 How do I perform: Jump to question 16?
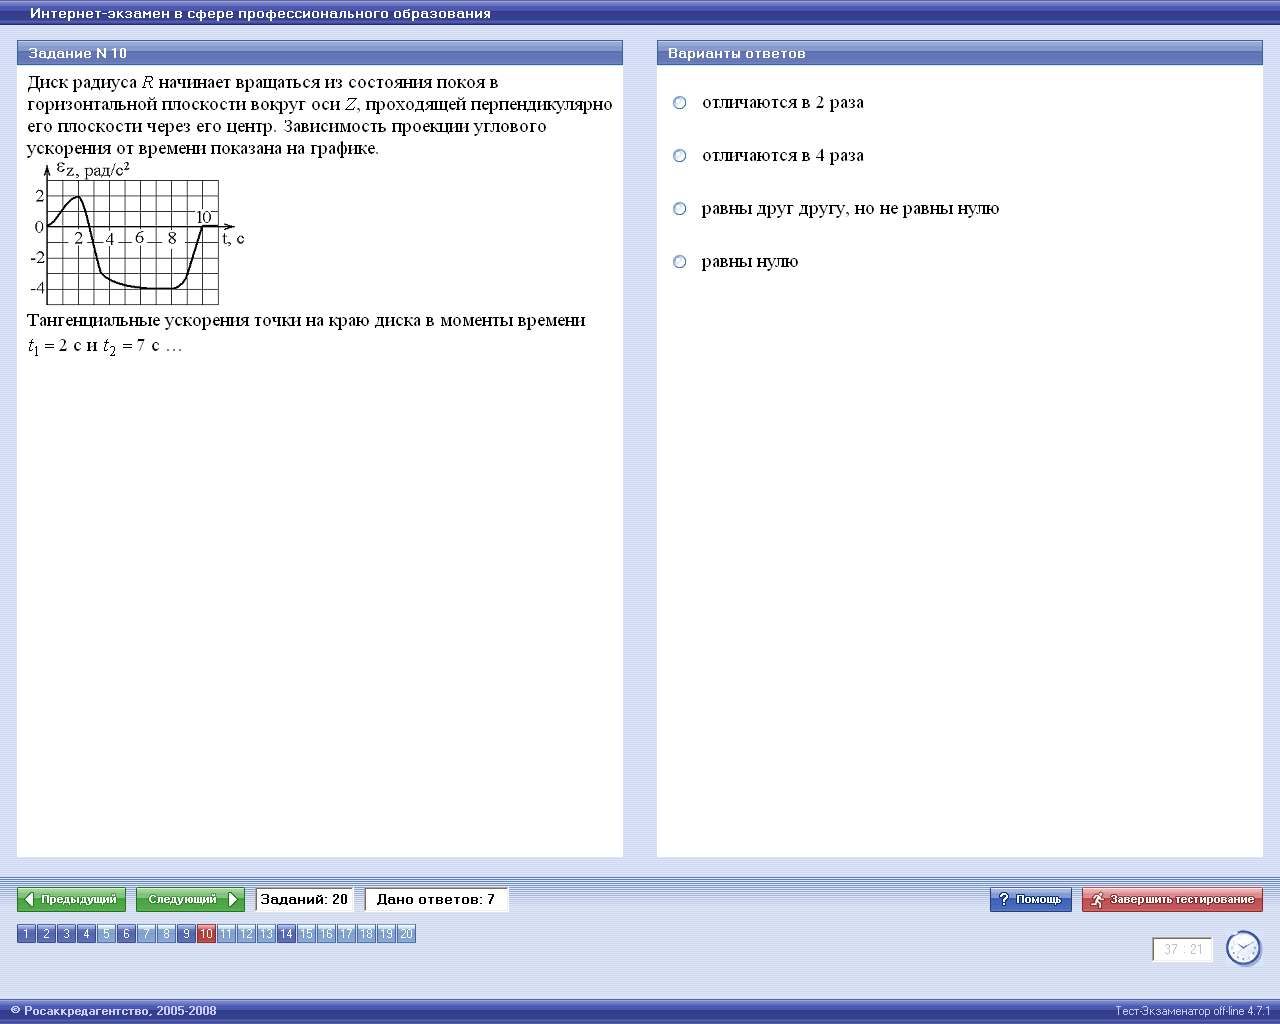pos(326,934)
